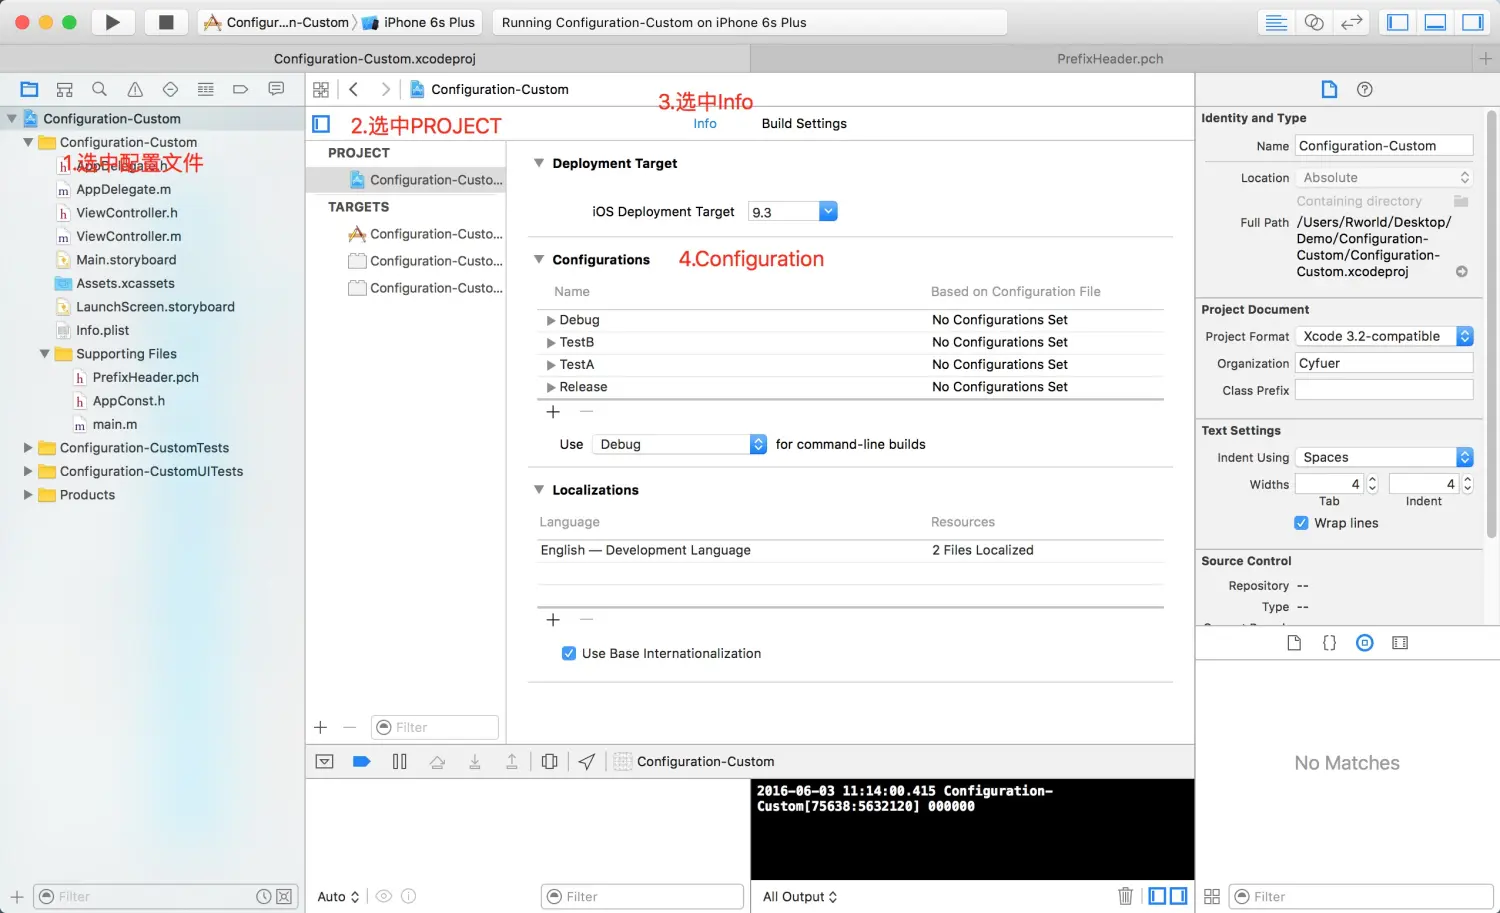Switch to PrefixHeader.pch tab

[x=1110, y=59]
